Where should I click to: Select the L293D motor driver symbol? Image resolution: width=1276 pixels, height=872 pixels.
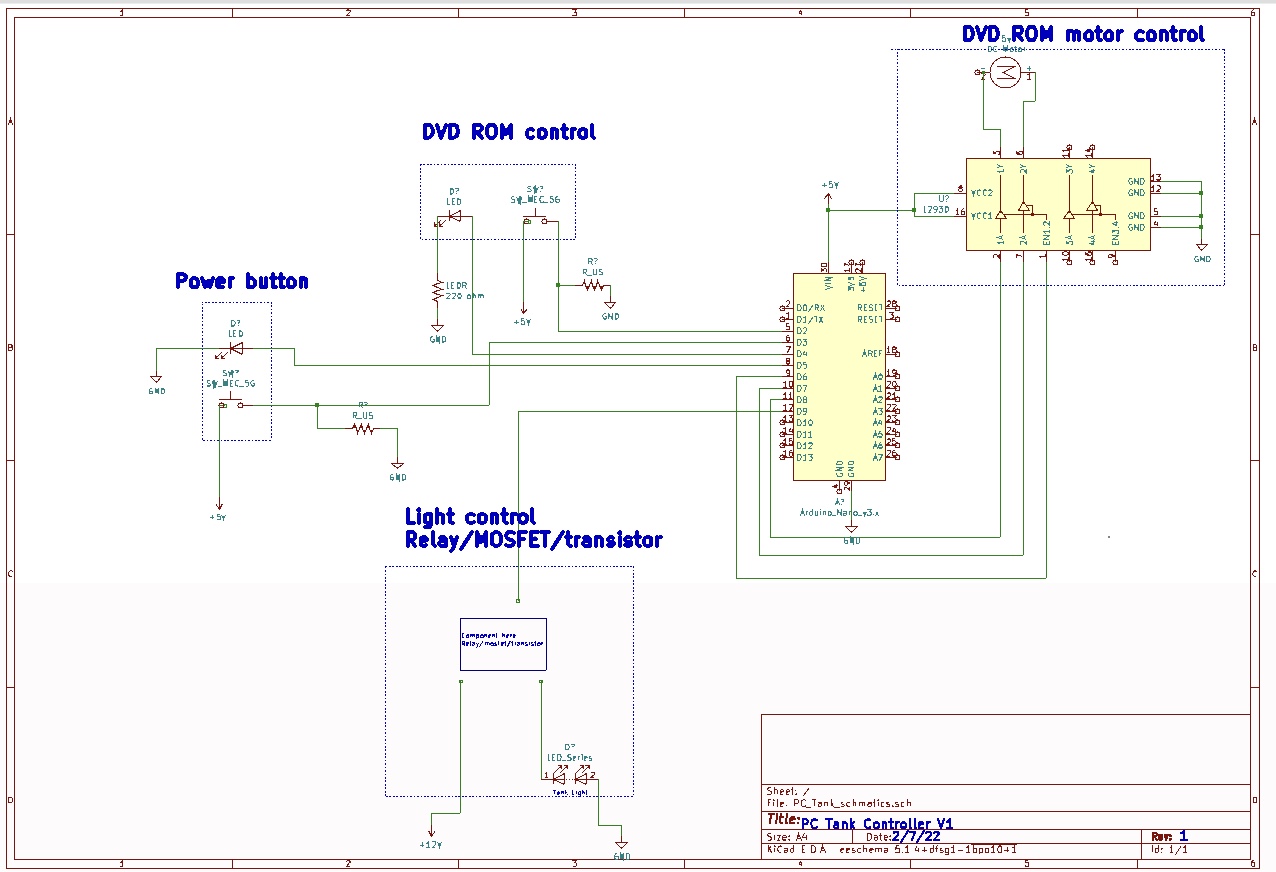1057,205
